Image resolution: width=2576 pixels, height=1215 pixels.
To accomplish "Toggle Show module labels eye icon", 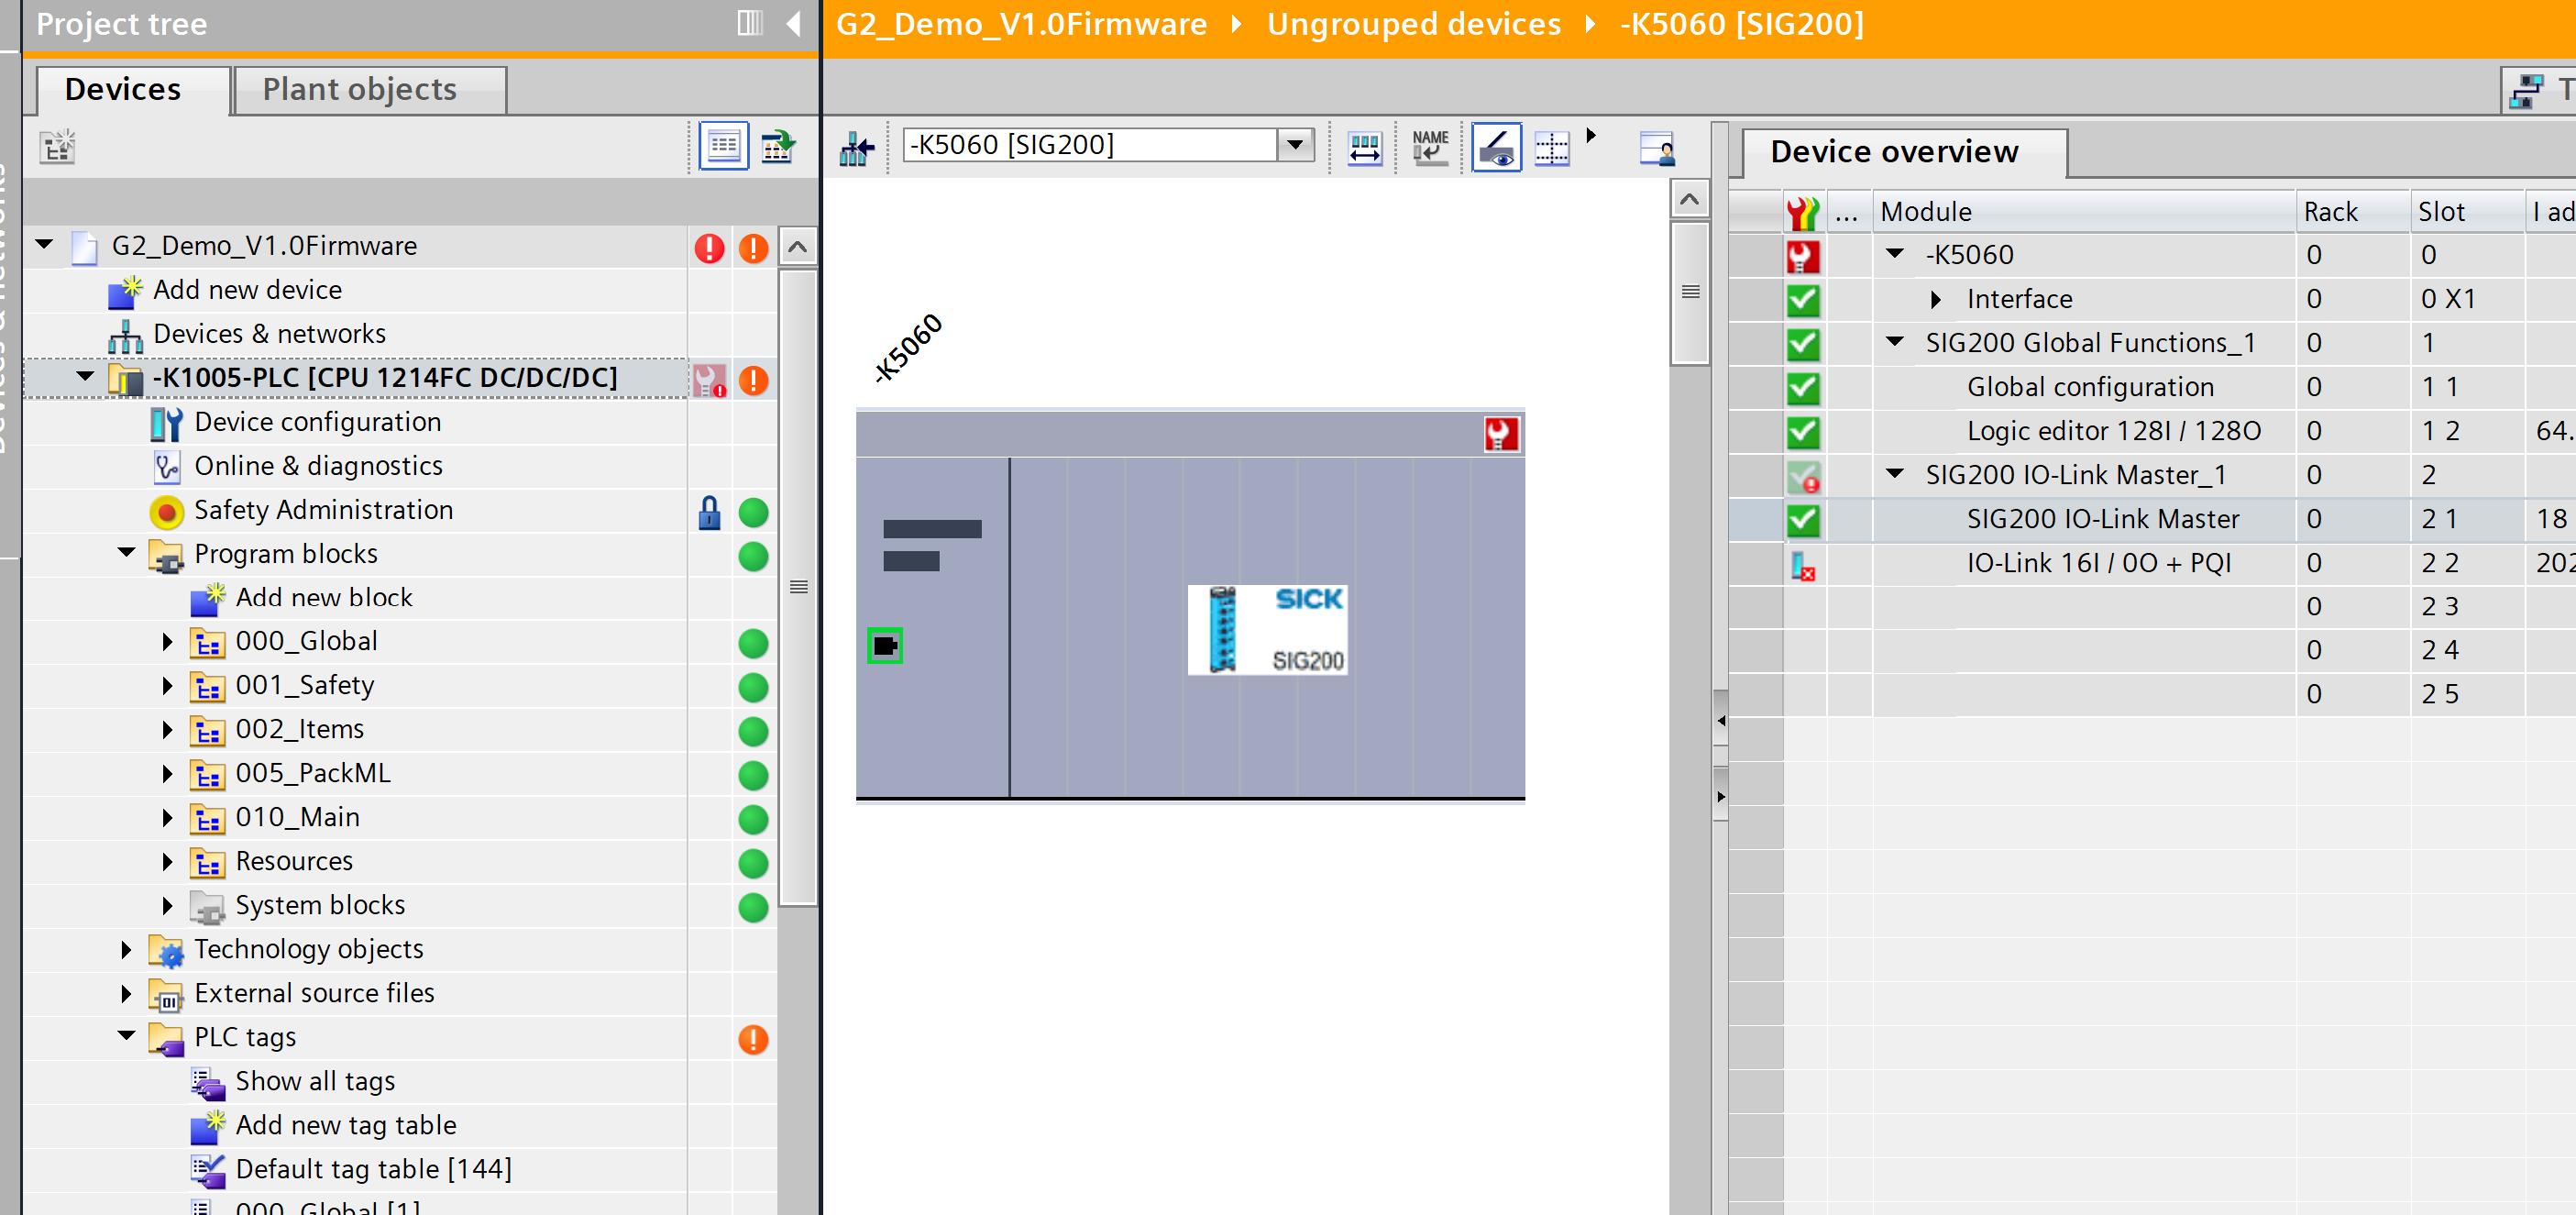I will (x=1496, y=148).
